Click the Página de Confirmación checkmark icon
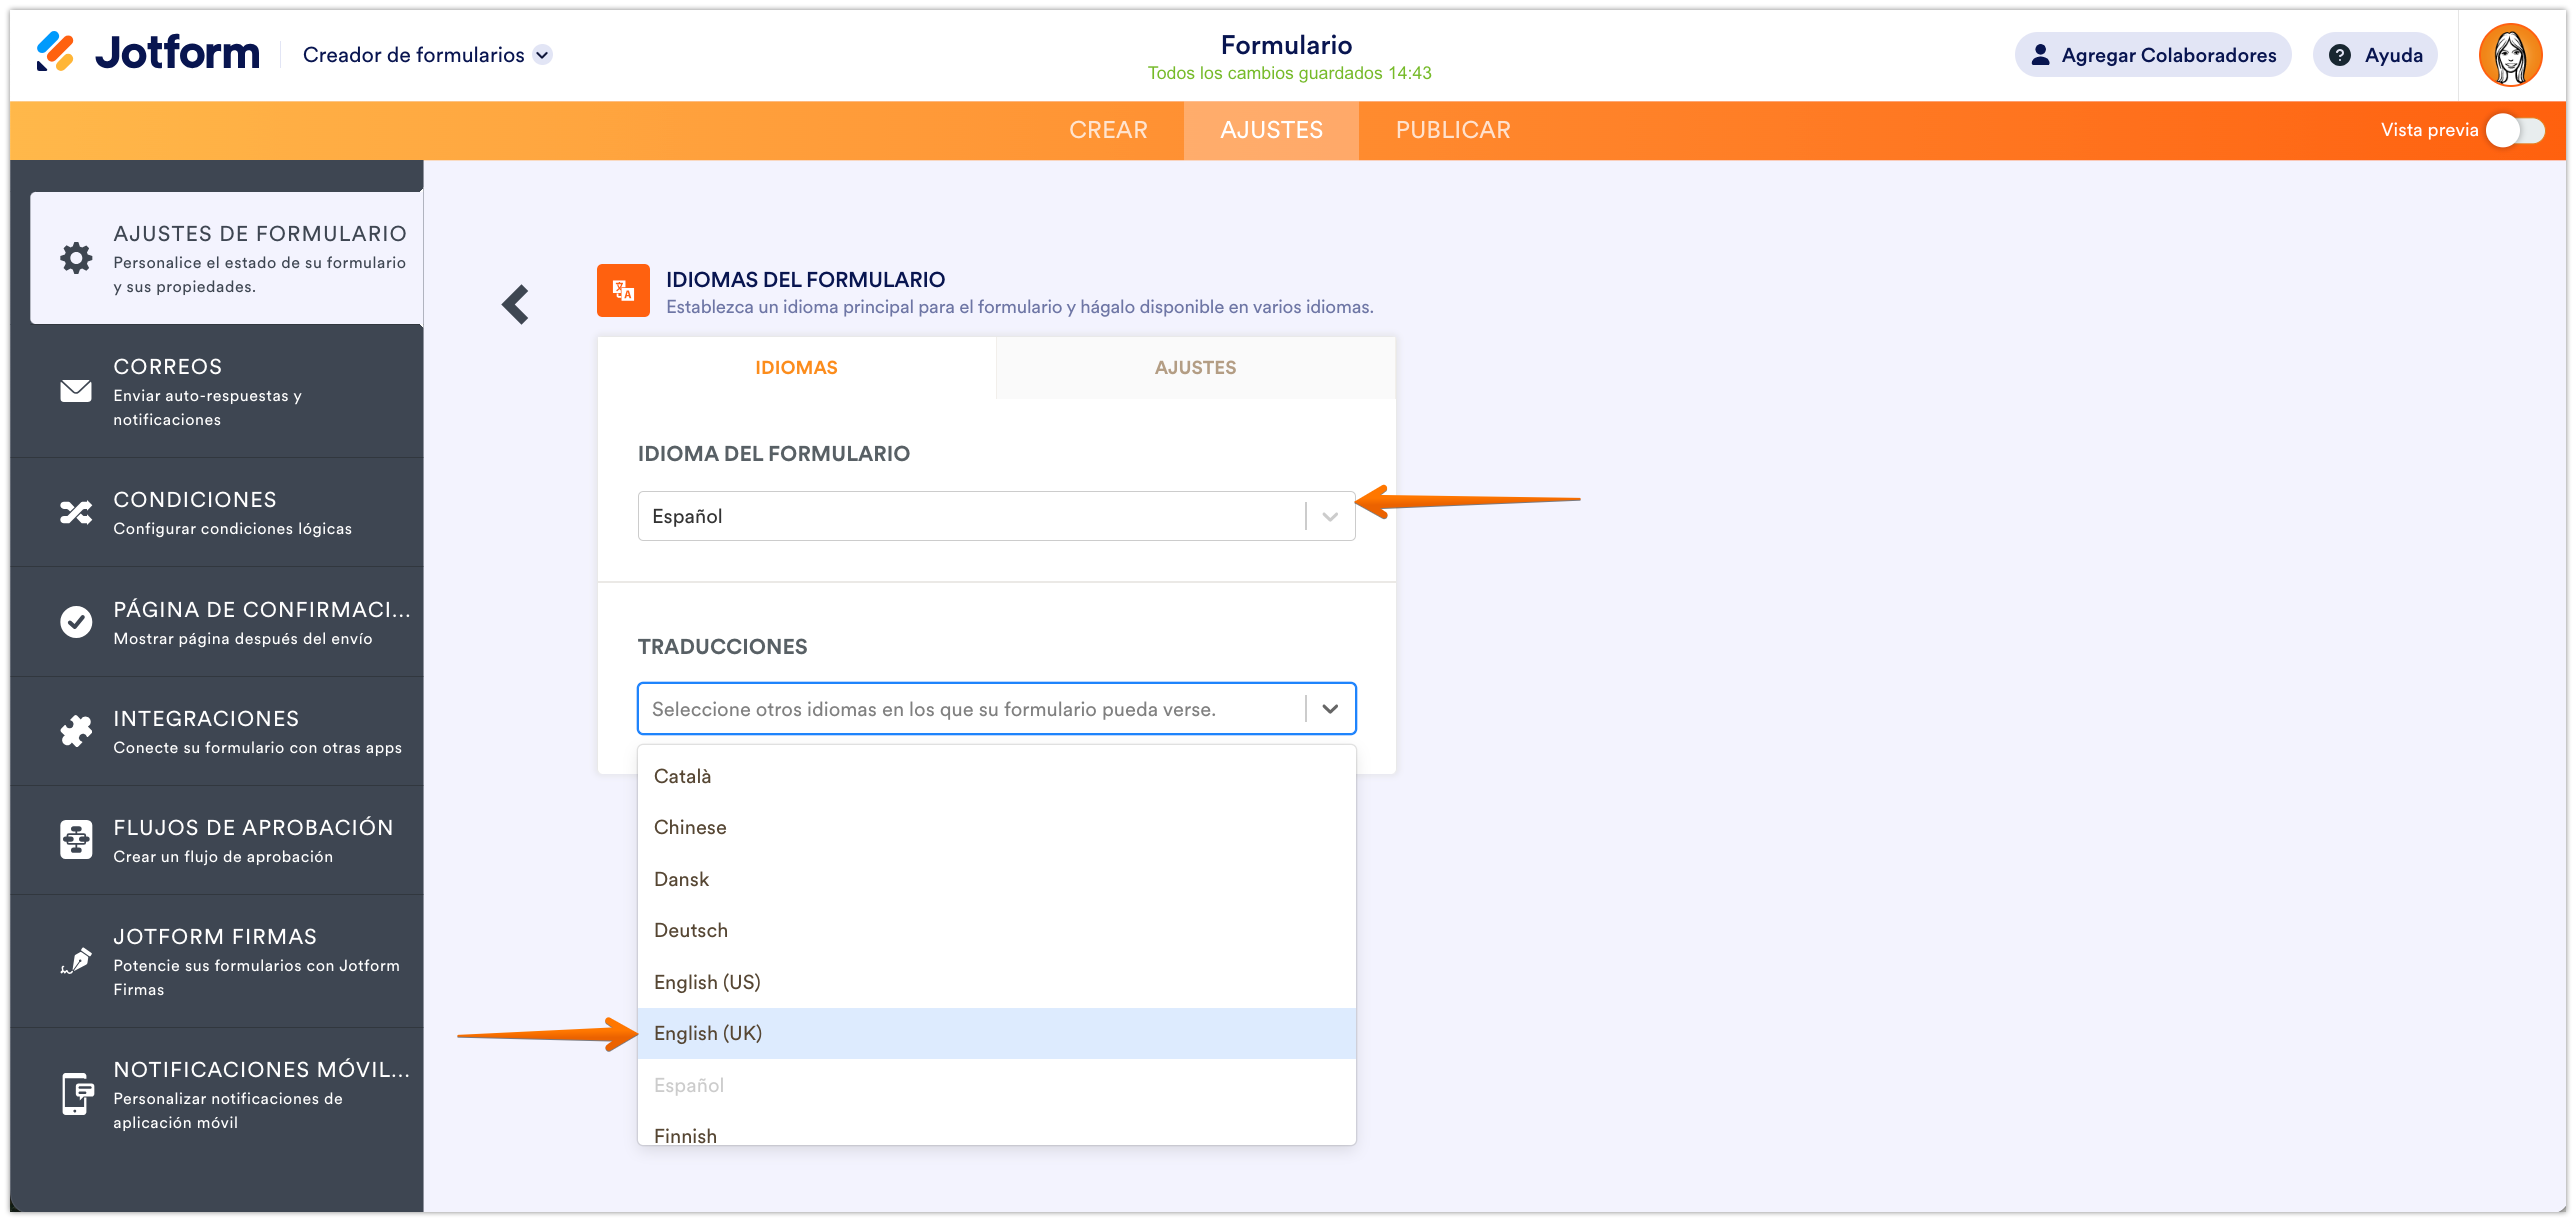 (x=77, y=622)
